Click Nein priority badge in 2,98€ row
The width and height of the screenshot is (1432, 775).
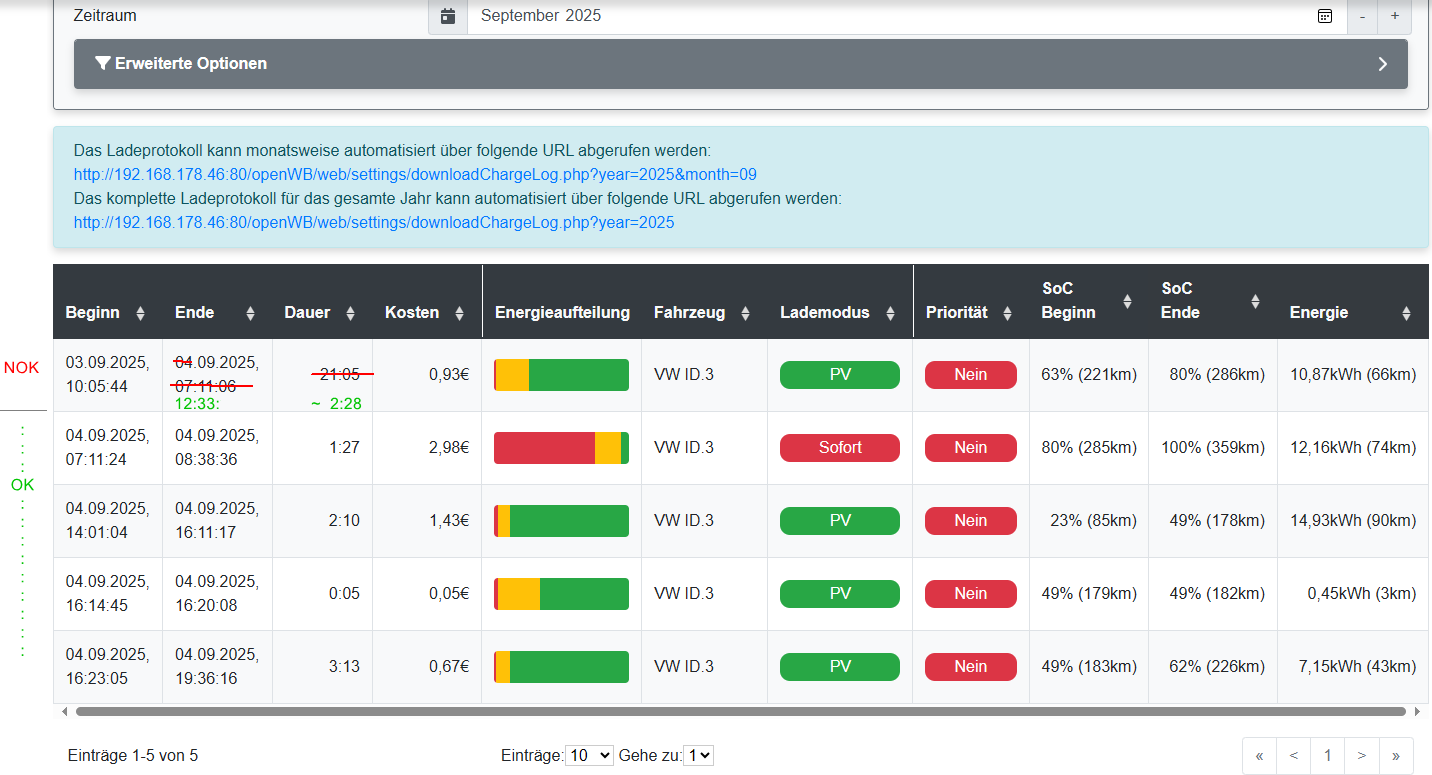pos(971,447)
